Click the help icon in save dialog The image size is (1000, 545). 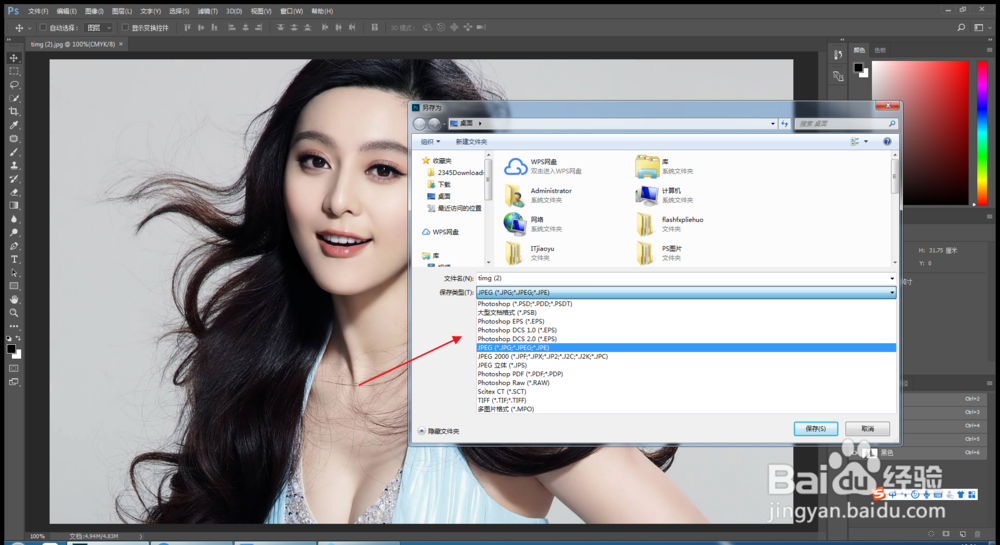pos(887,142)
